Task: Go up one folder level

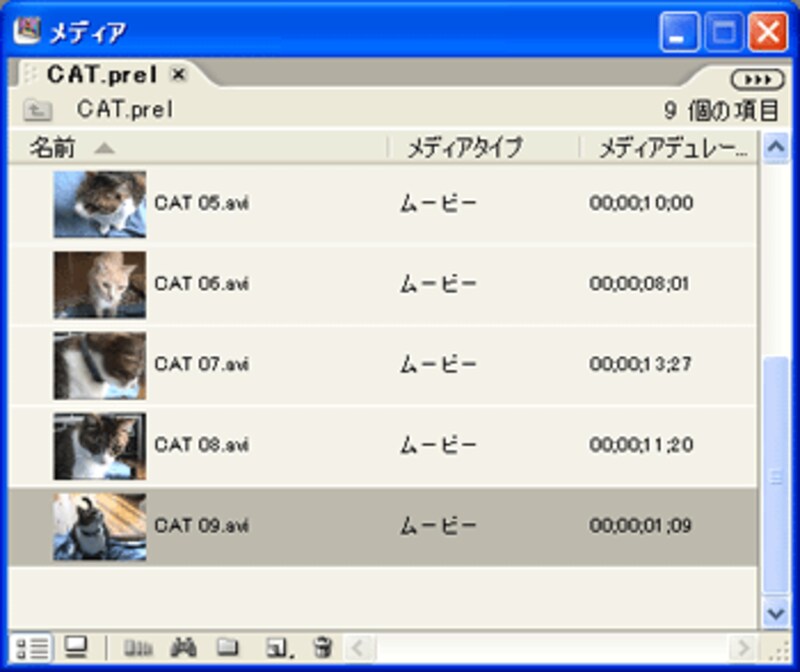Action: pos(38,110)
